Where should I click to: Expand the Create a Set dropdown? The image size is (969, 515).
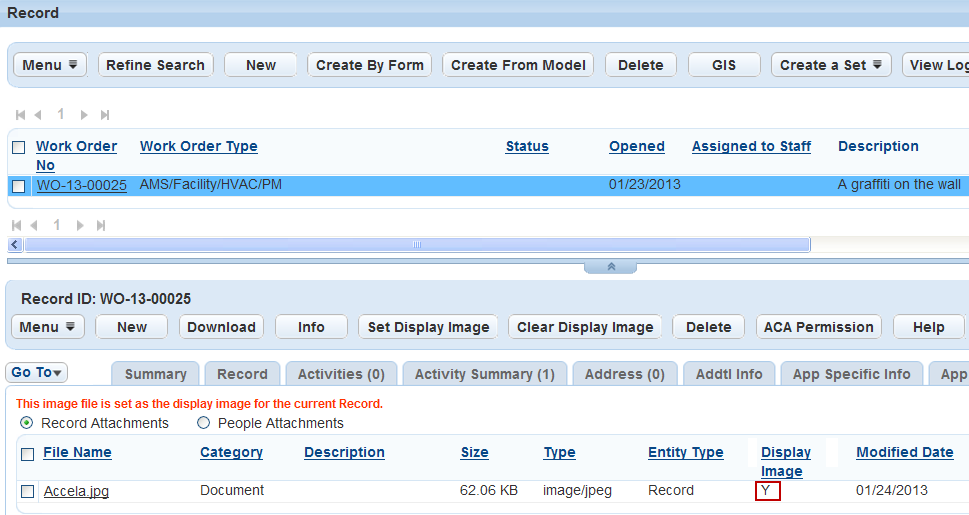pyautogui.click(x=830, y=65)
